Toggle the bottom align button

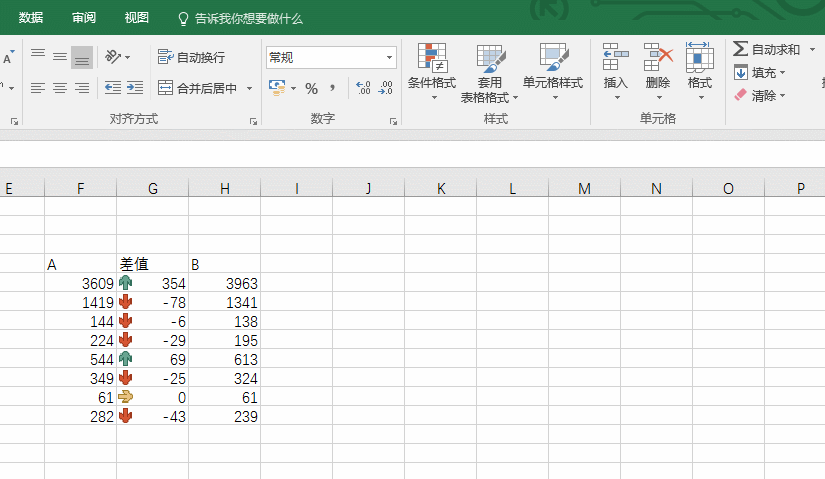82,58
